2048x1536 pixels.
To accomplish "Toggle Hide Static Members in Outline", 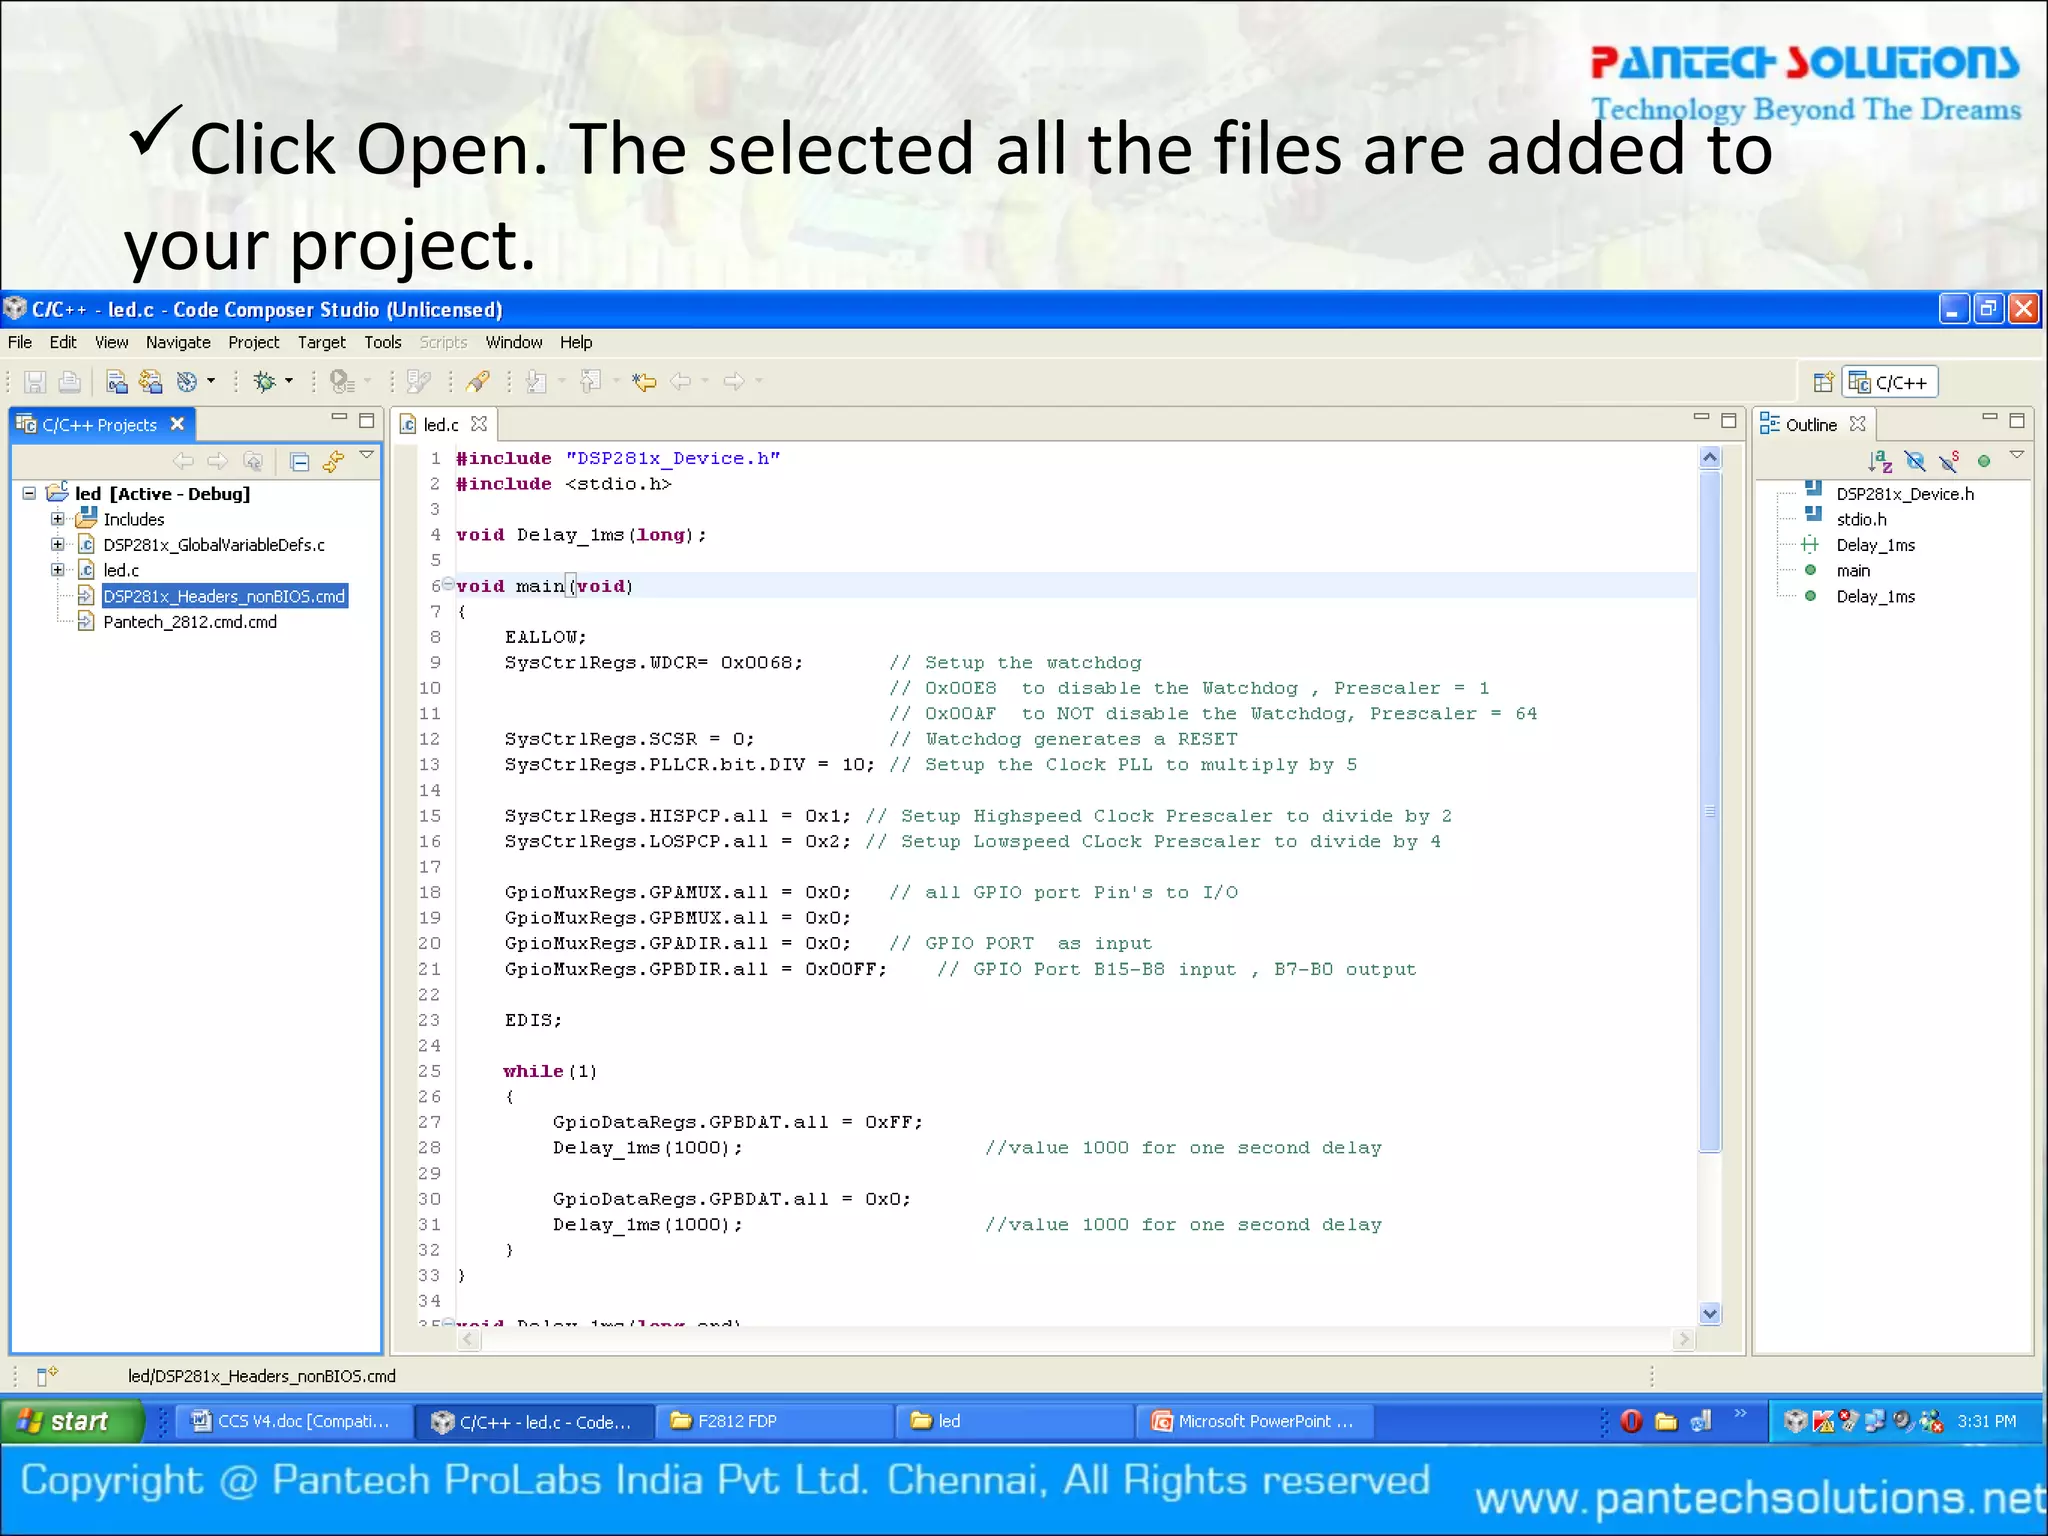I will 1949,462.
